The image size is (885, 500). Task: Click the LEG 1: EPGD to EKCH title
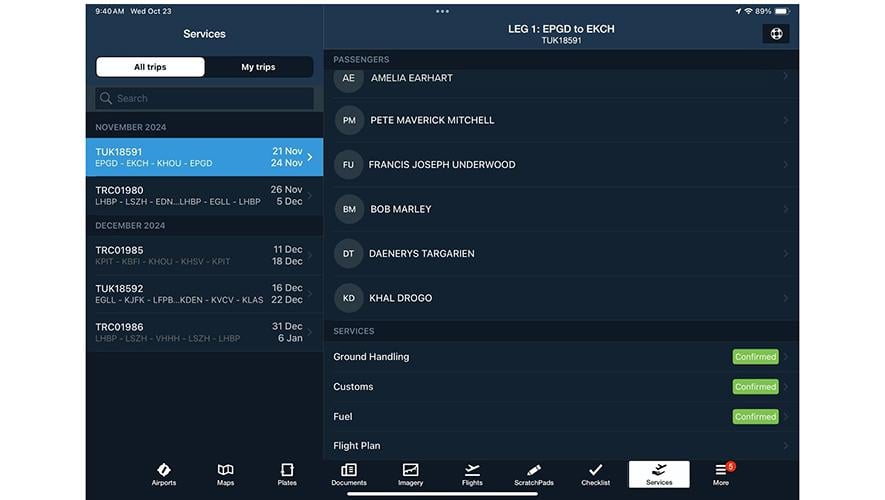point(561,29)
